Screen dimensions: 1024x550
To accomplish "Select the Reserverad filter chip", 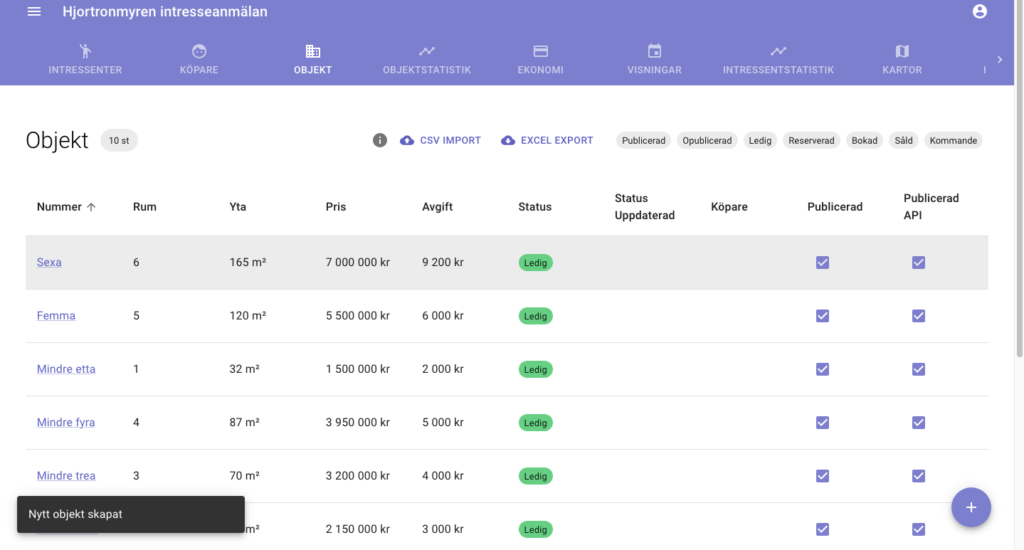I will 811,141.
